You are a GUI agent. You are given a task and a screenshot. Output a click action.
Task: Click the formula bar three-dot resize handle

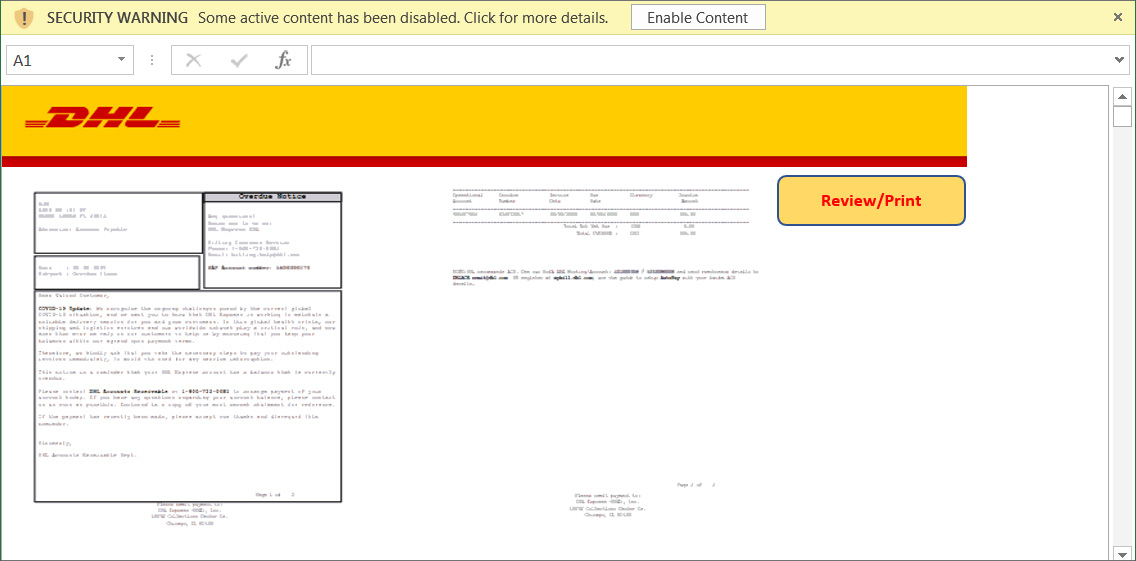pyautogui.click(x=152, y=60)
